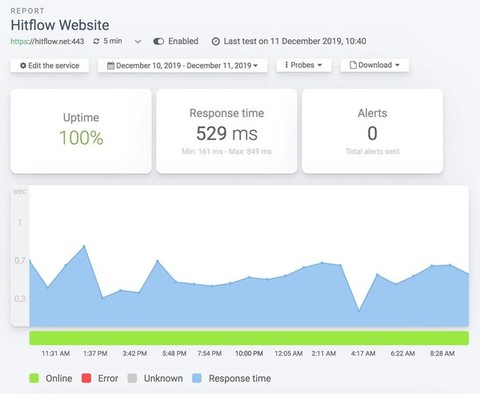
Task: Open the Probes dropdown menu
Action: click(304, 65)
